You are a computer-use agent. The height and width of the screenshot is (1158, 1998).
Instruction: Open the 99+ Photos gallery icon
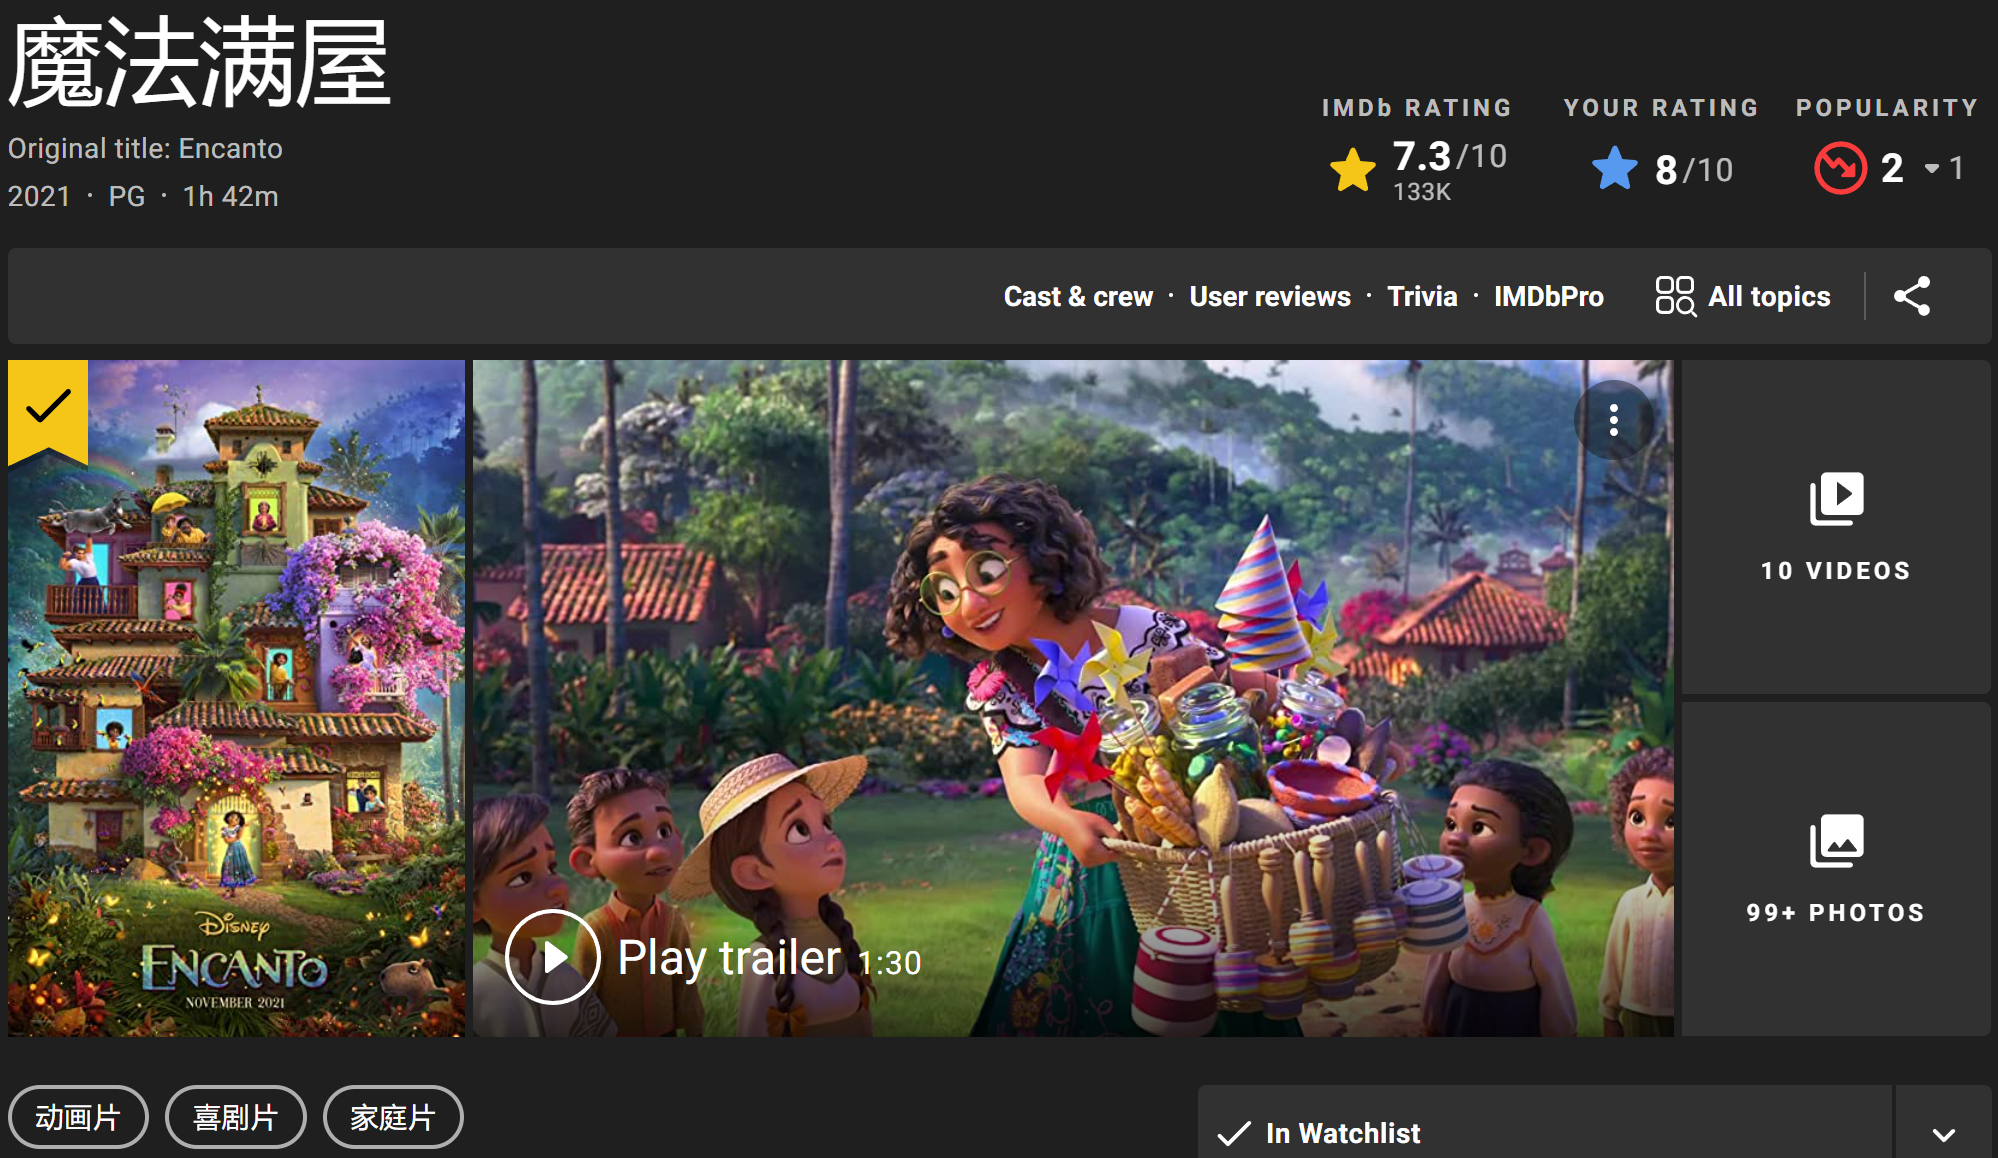tap(1836, 841)
